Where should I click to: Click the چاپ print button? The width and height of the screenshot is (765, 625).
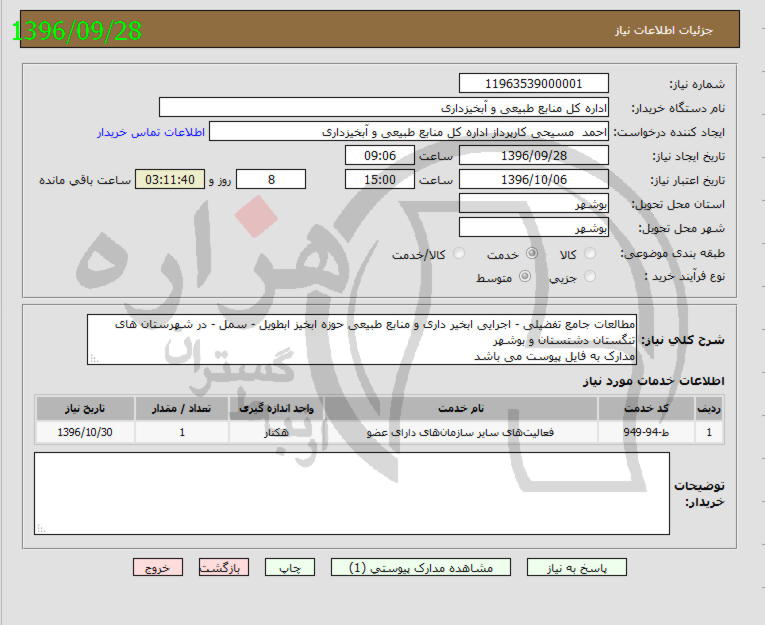290,567
